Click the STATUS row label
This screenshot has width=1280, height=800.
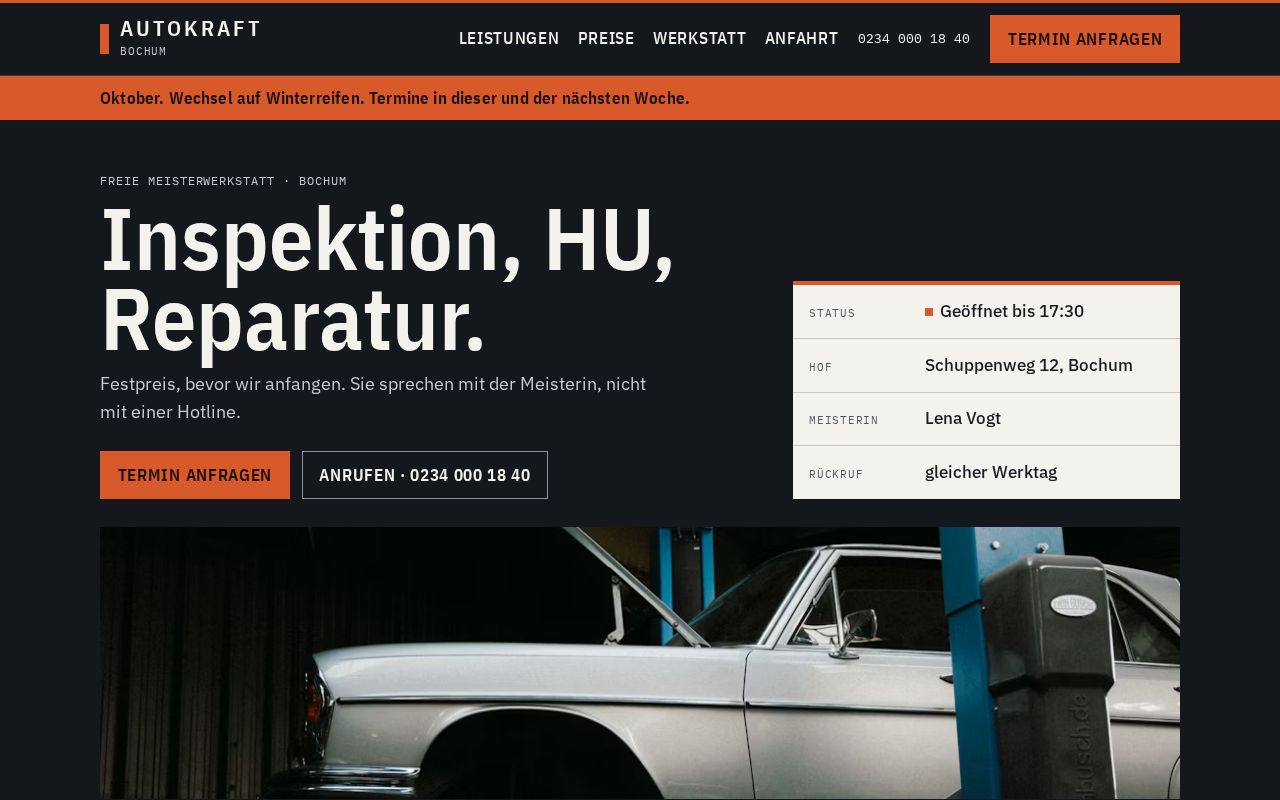point(832,313)
